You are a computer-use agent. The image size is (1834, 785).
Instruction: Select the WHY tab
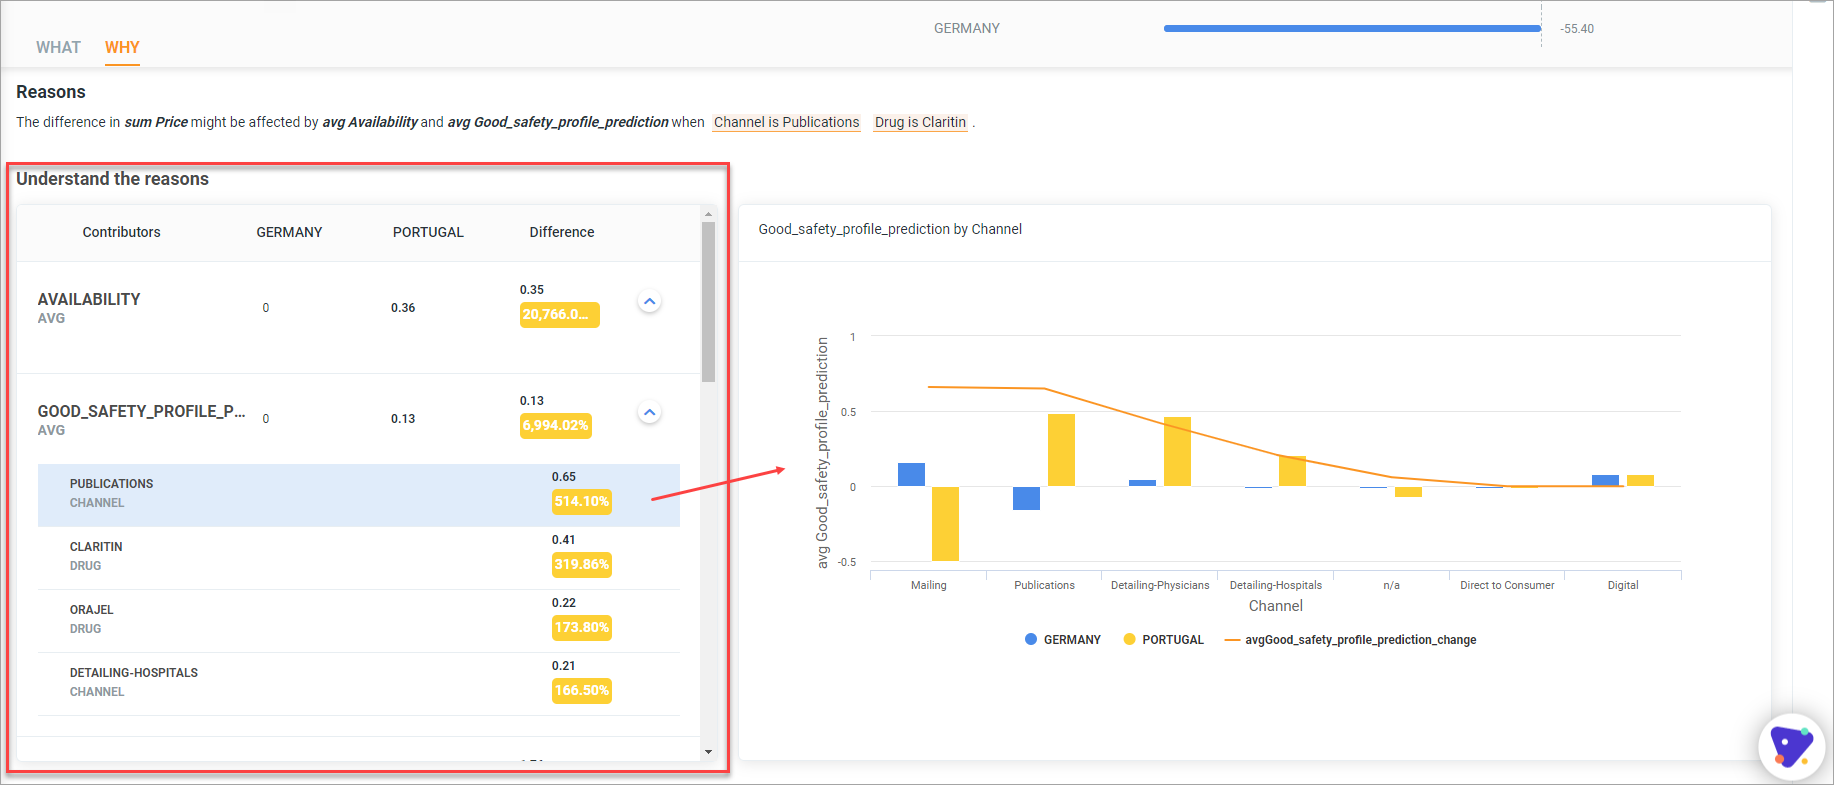[122, 47]
